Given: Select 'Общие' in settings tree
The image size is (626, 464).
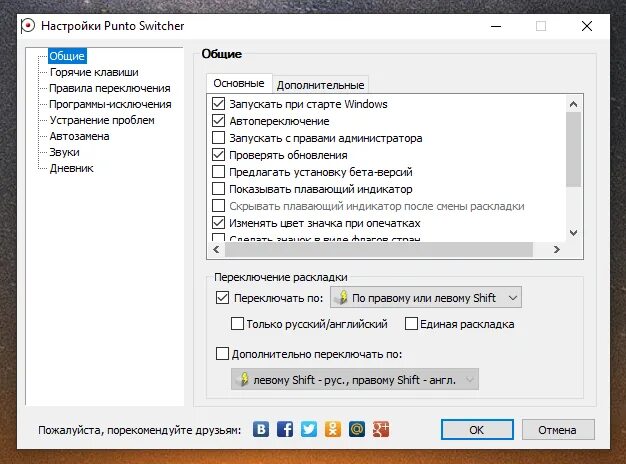Looking at the screenshot, I should click(67, 56).
